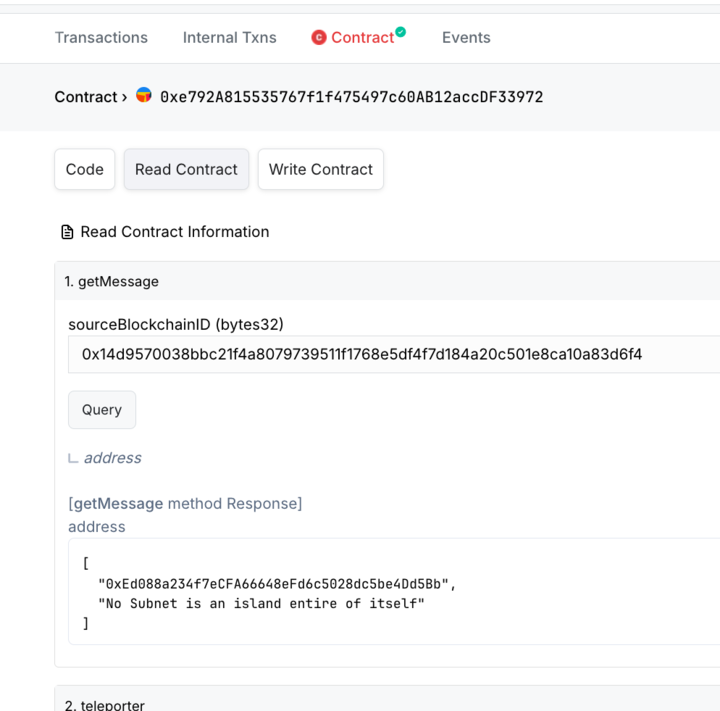Click the red Contract tab icon
The image size is (720, 711).
click(319, 38)
